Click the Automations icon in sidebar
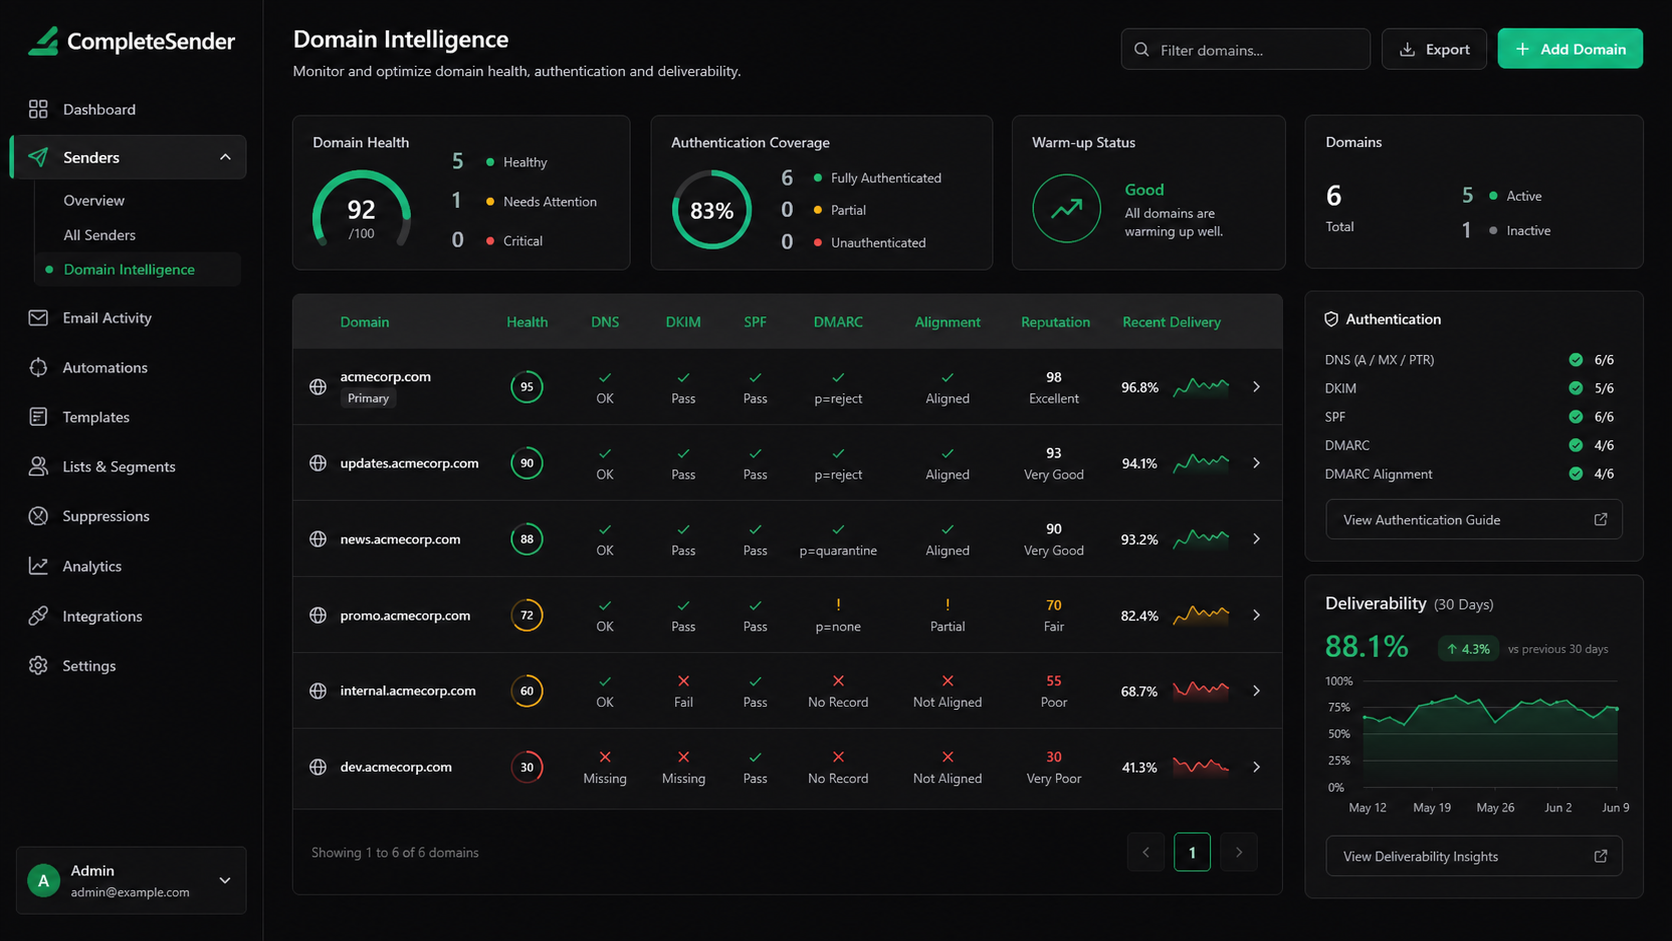 [38, 367]
